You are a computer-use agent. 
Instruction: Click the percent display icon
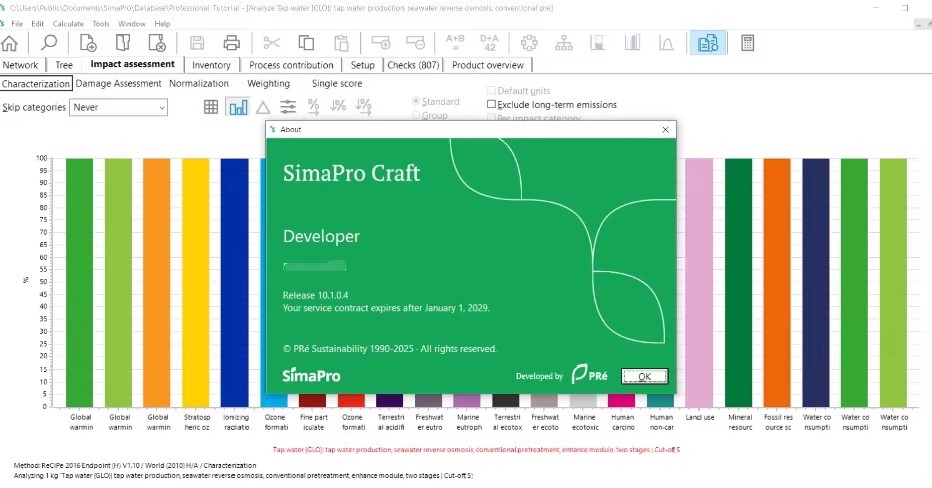click(313, 107)
